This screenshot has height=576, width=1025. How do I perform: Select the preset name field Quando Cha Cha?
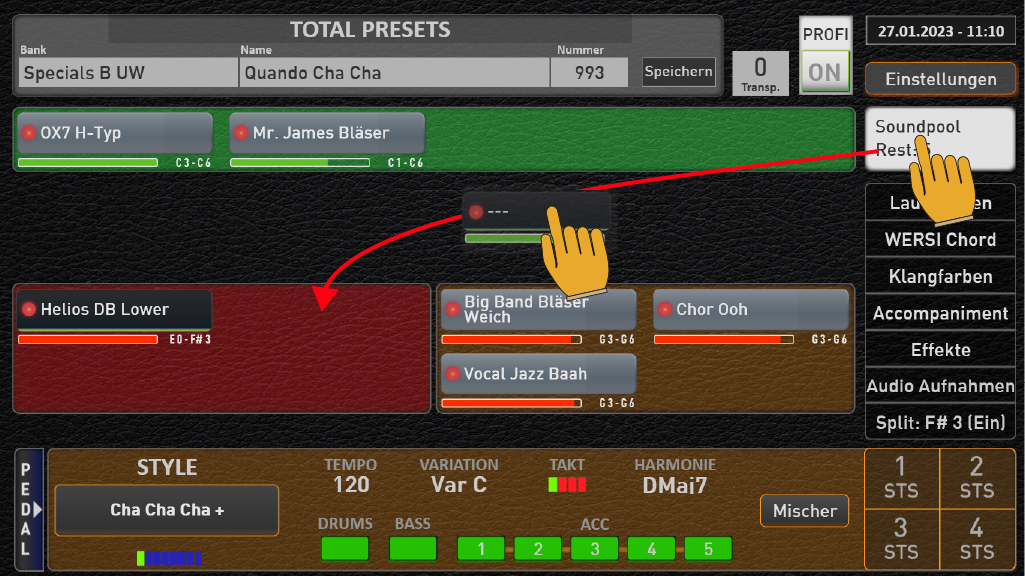point(395,73)
